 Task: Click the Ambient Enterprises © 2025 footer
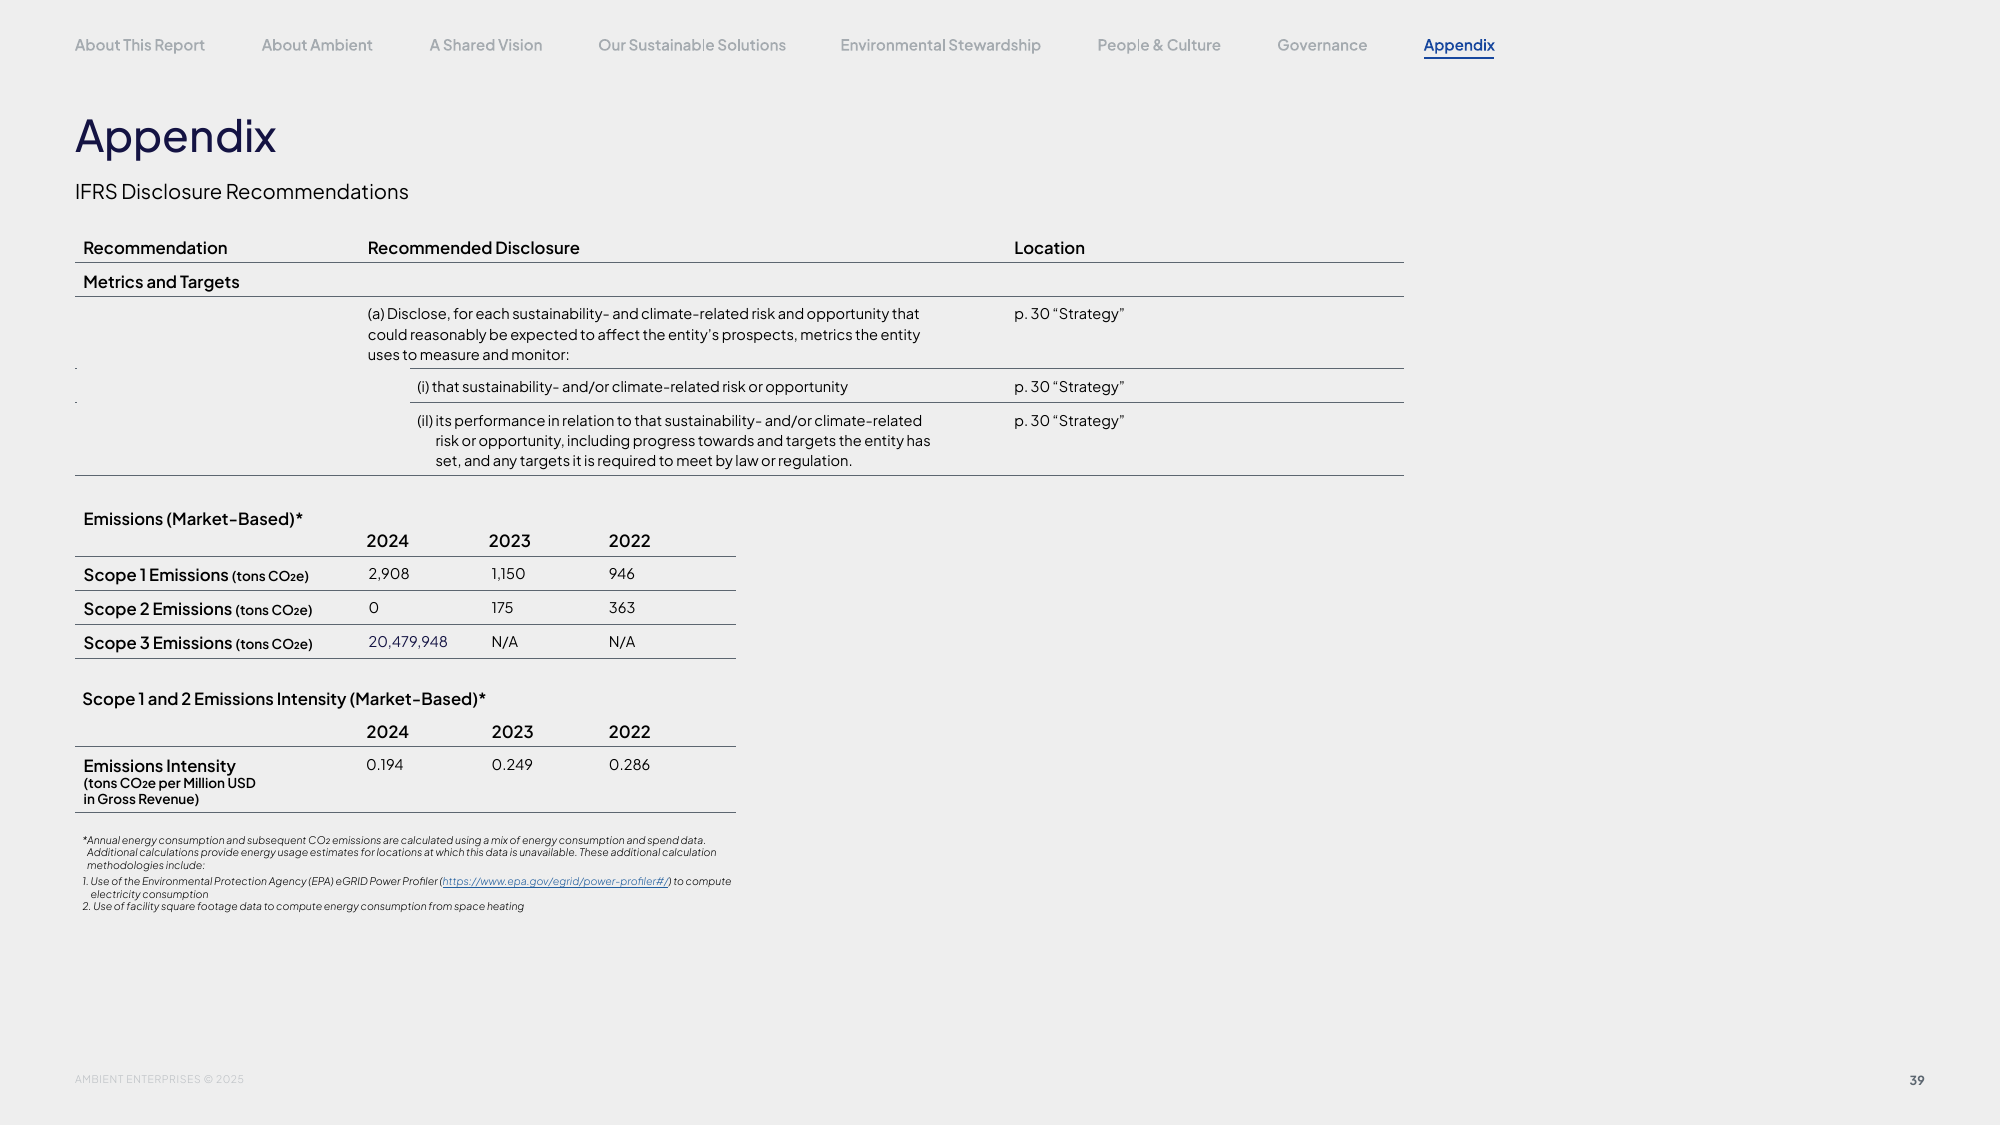pyautogui.click(x=159, y=1079)
